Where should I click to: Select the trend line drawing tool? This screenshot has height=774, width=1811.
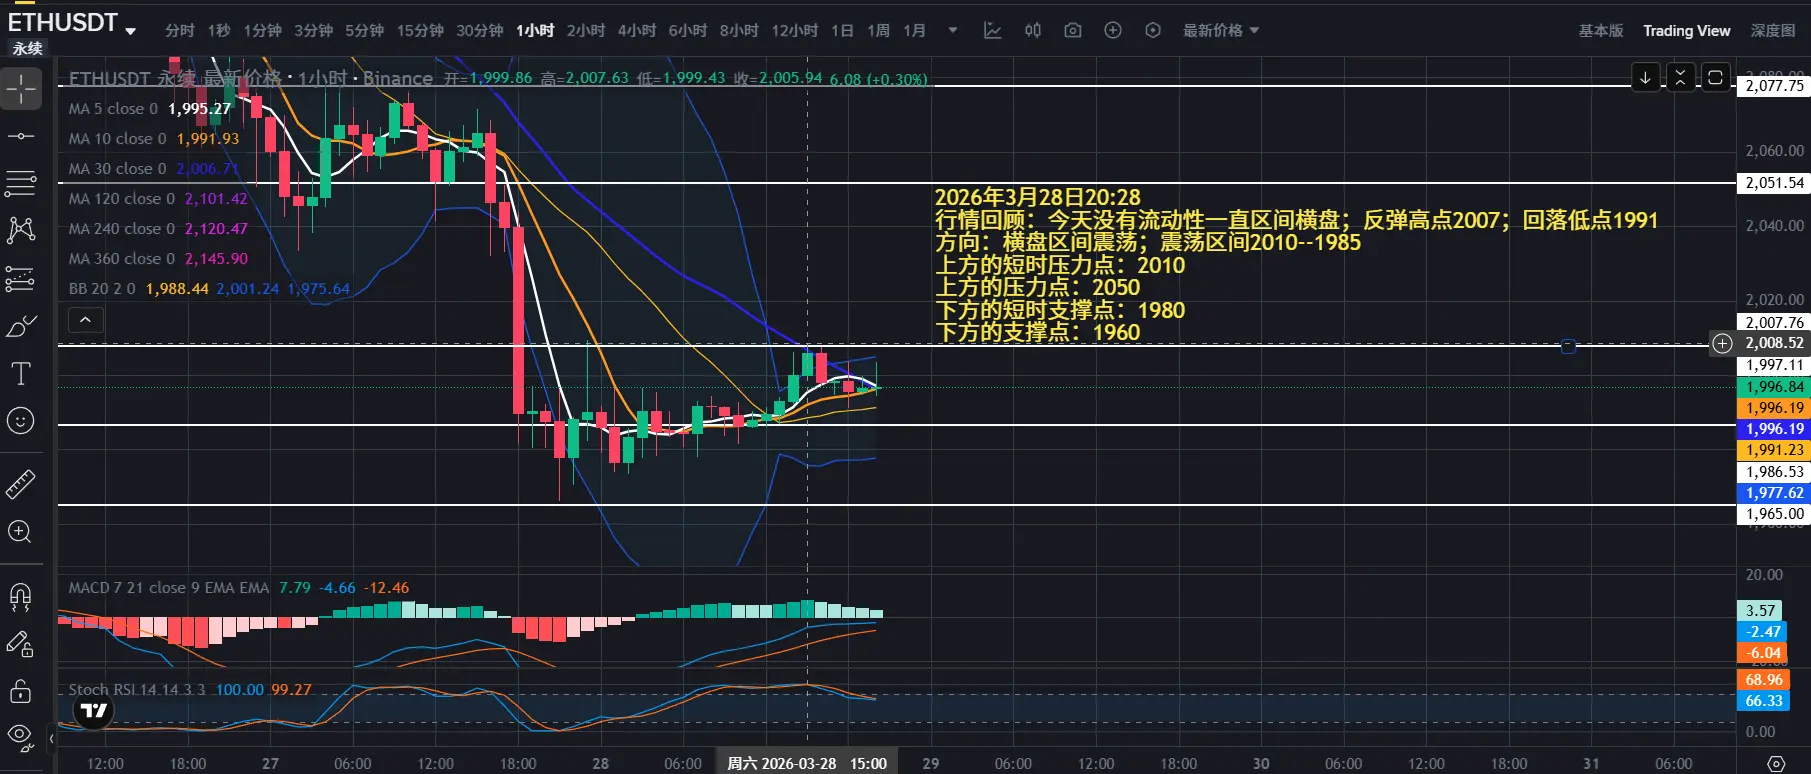[21, 136]
